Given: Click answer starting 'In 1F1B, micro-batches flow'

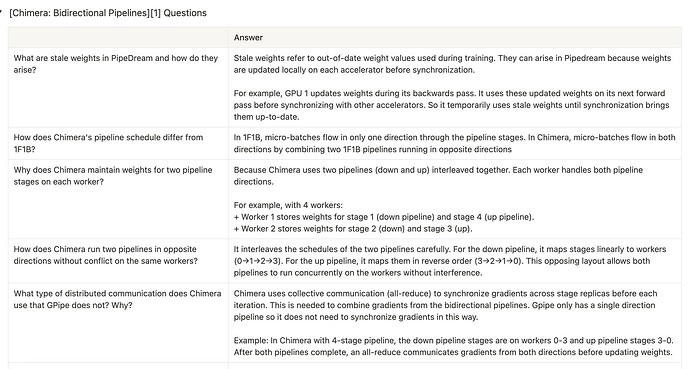Looking at the screenshot, I should (x=454, y=143).
